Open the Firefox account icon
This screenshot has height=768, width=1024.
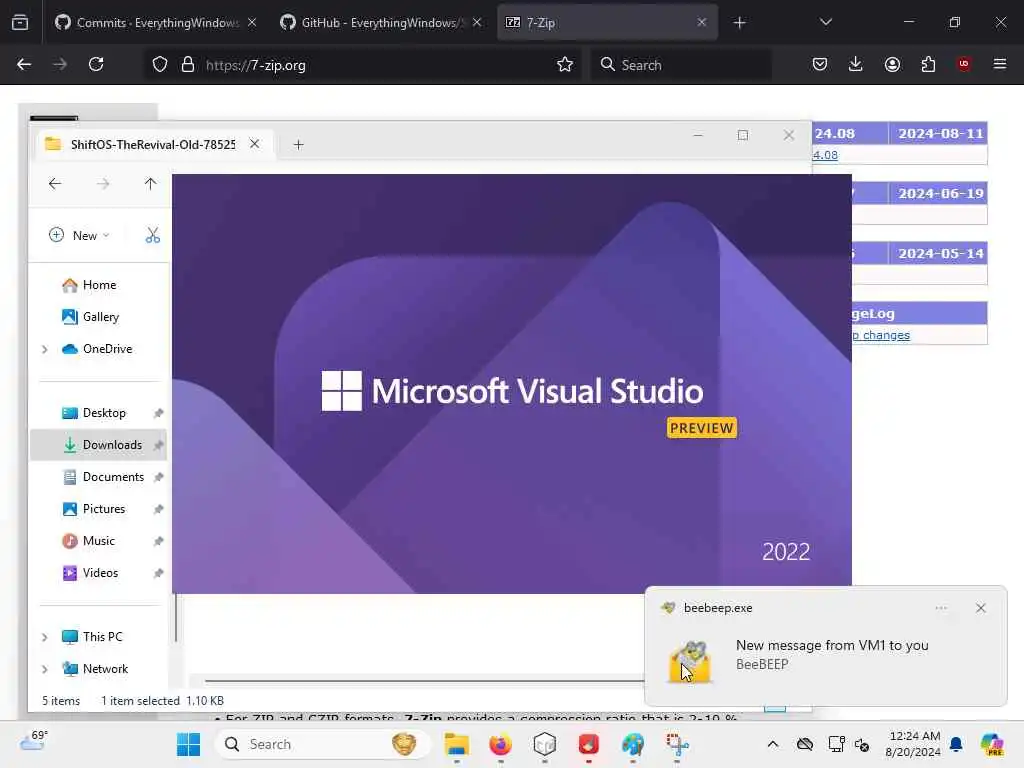coord(892,65)
